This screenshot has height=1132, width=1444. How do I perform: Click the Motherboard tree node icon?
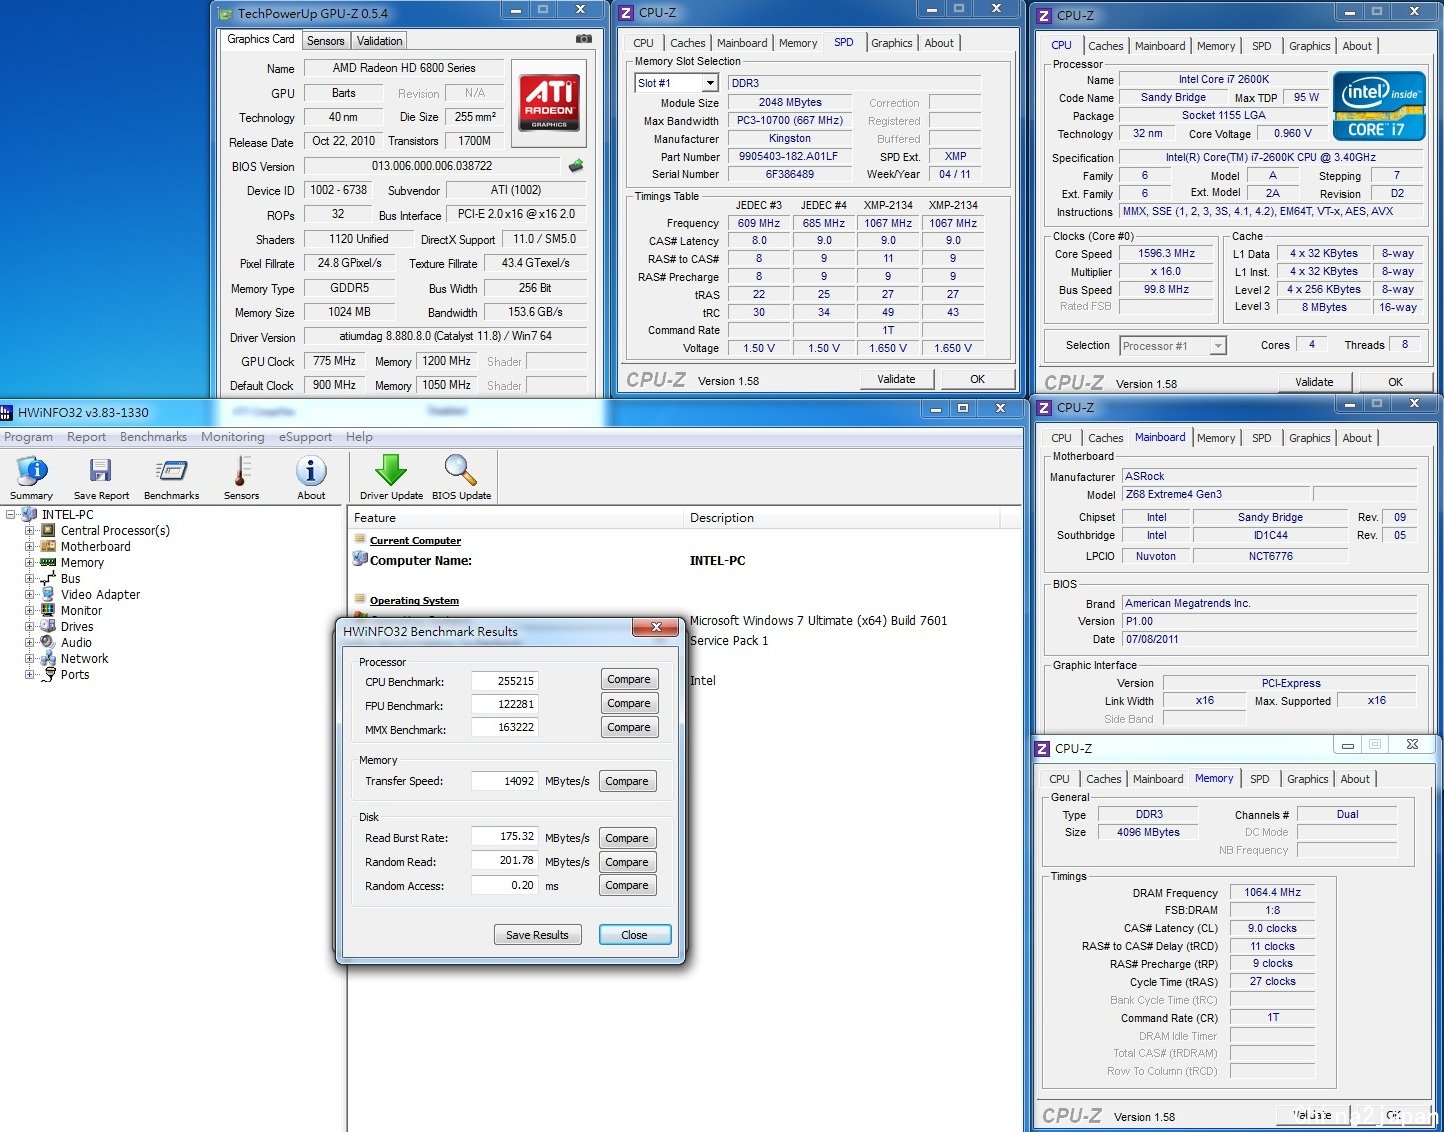(x=48, y=546)
